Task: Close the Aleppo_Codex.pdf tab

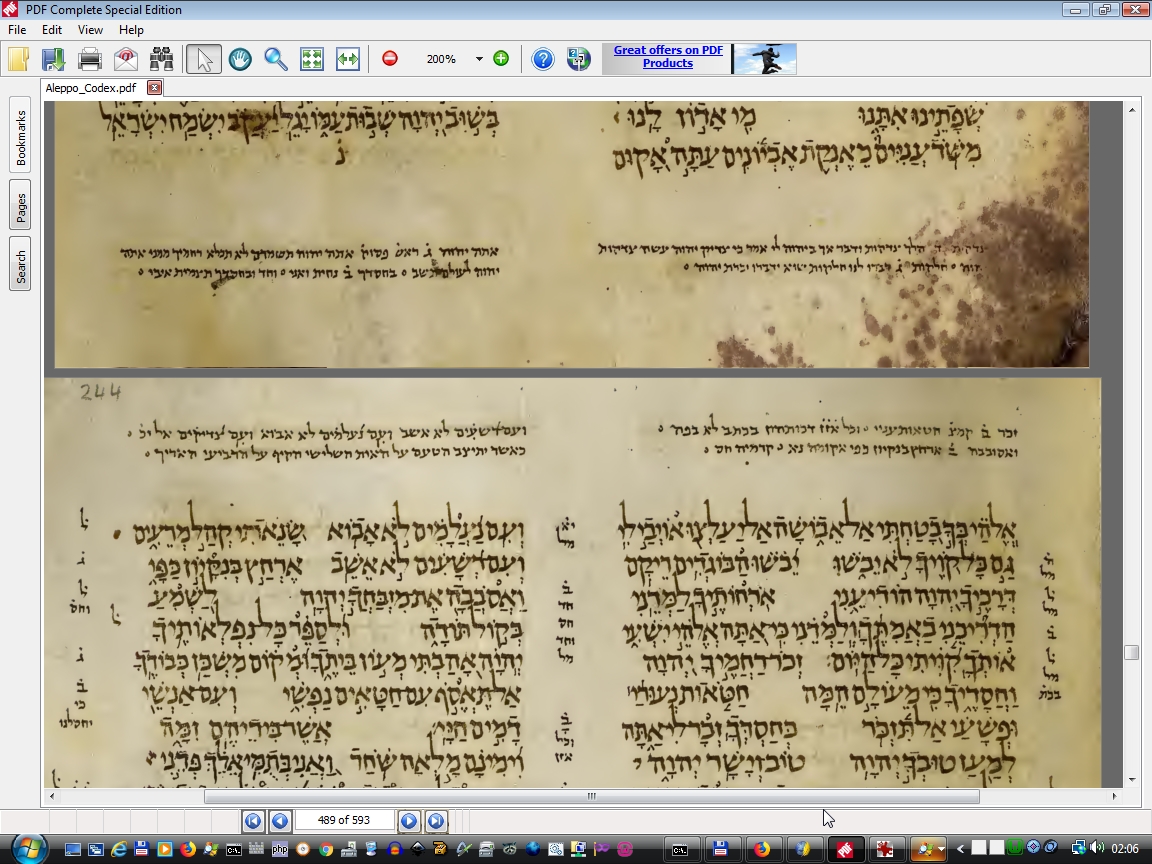Action: [154, 88]
